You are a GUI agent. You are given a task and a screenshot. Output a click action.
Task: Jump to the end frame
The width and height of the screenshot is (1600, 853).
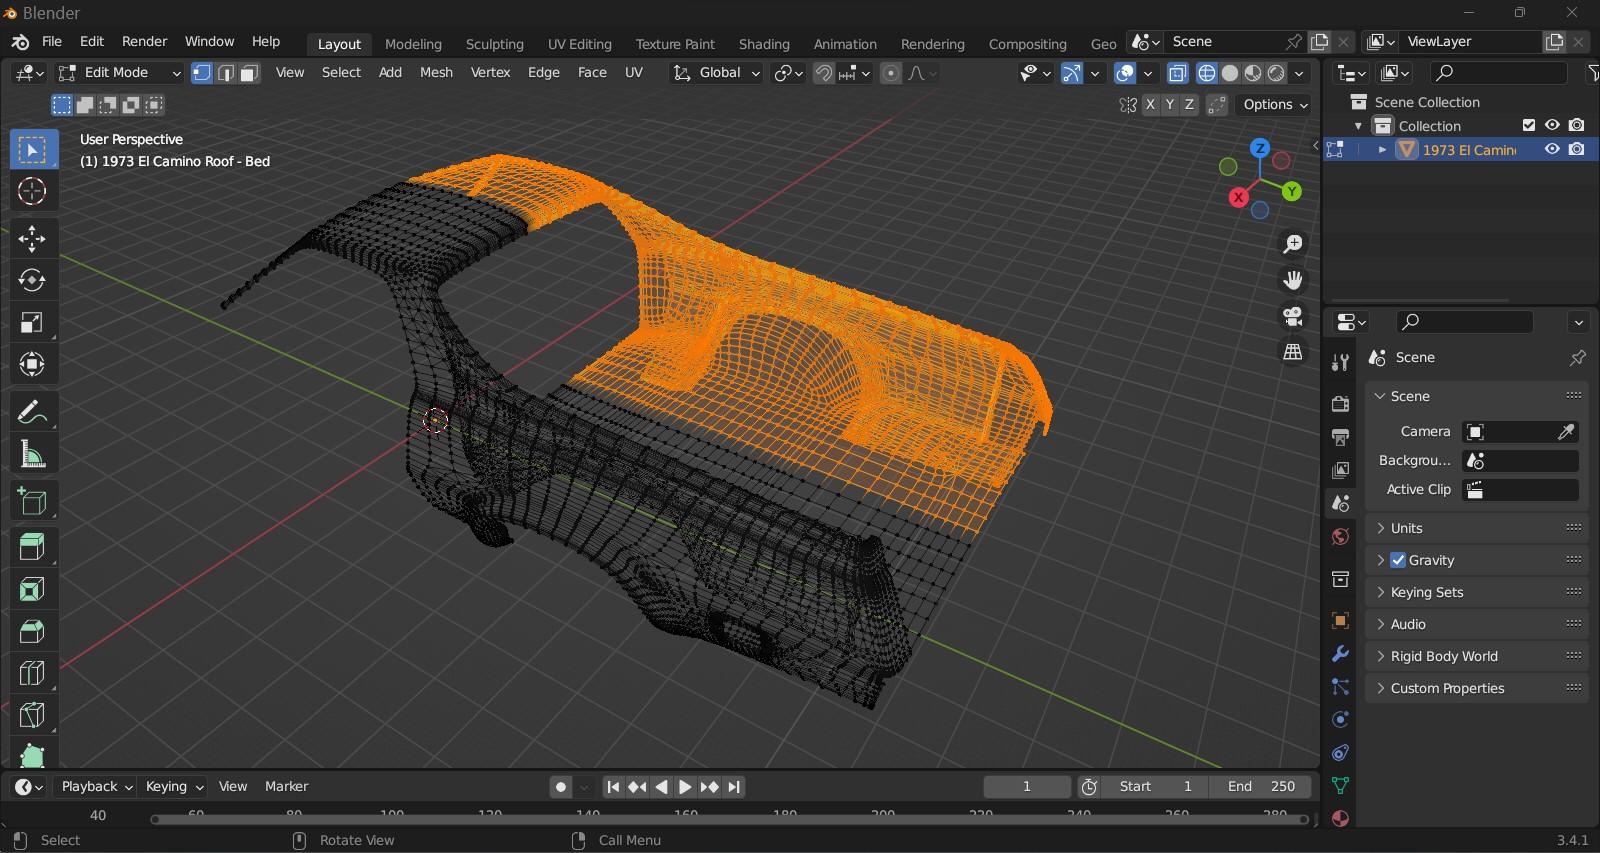pyautogui.click(x=734, y=787)
